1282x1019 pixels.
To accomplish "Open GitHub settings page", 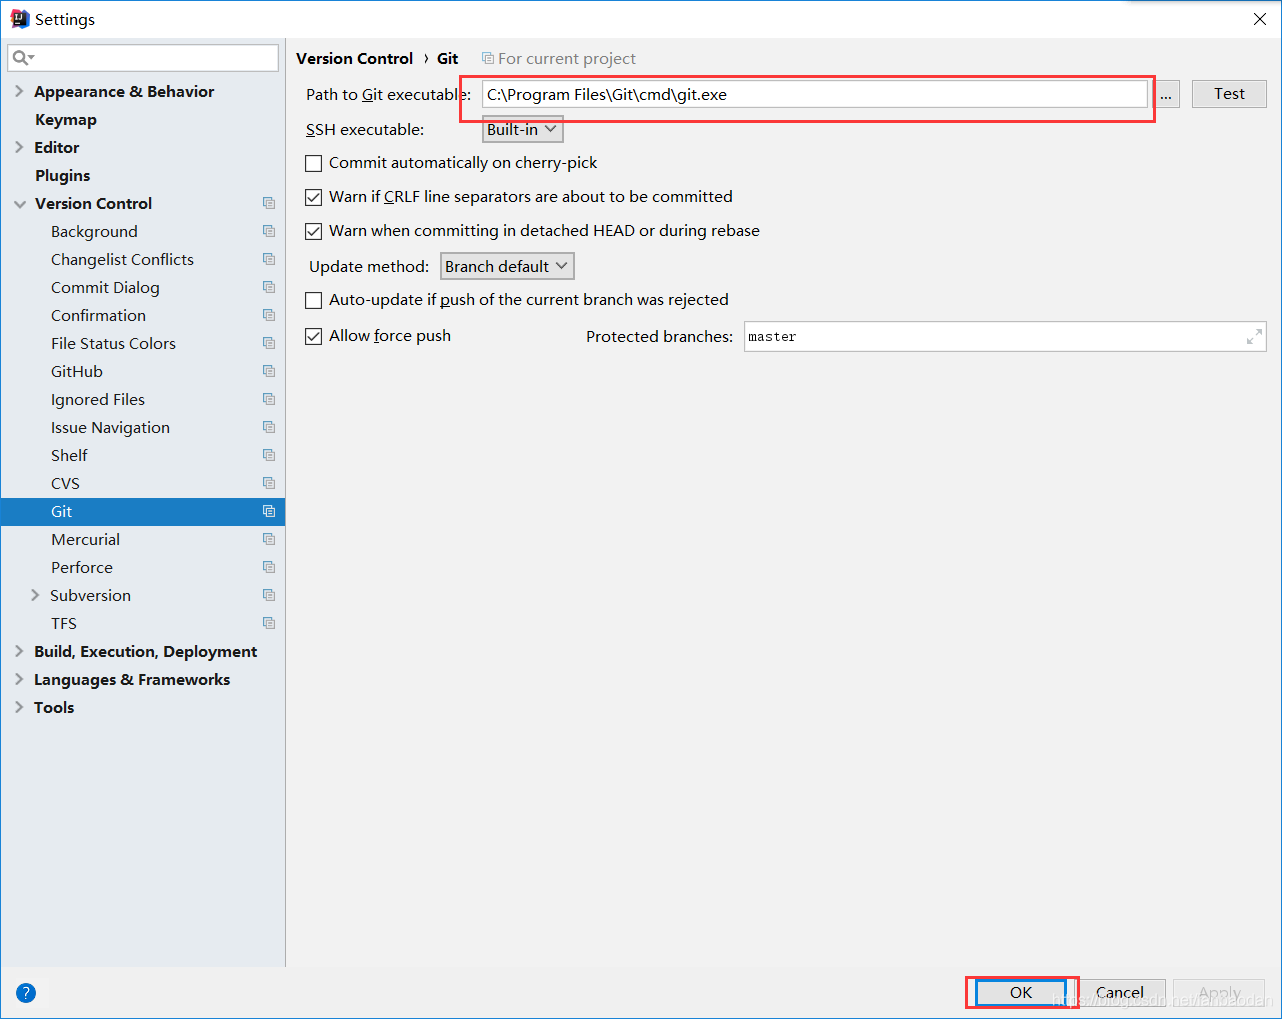I will pyautogui.click(x=77, y=371).
